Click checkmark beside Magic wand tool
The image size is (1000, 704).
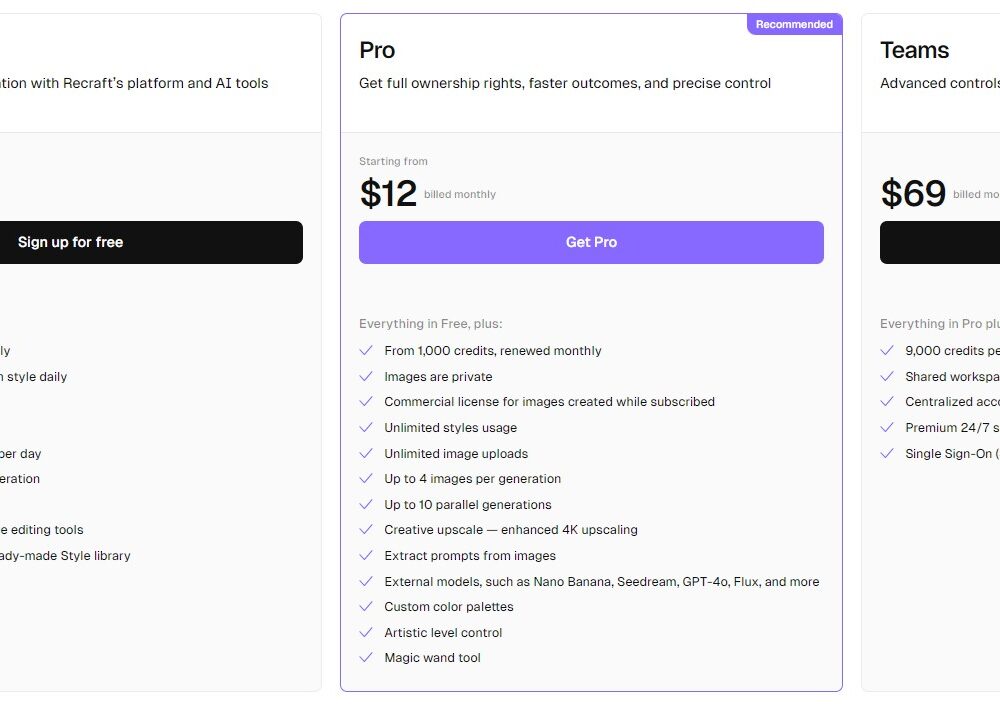coord(366,658)
